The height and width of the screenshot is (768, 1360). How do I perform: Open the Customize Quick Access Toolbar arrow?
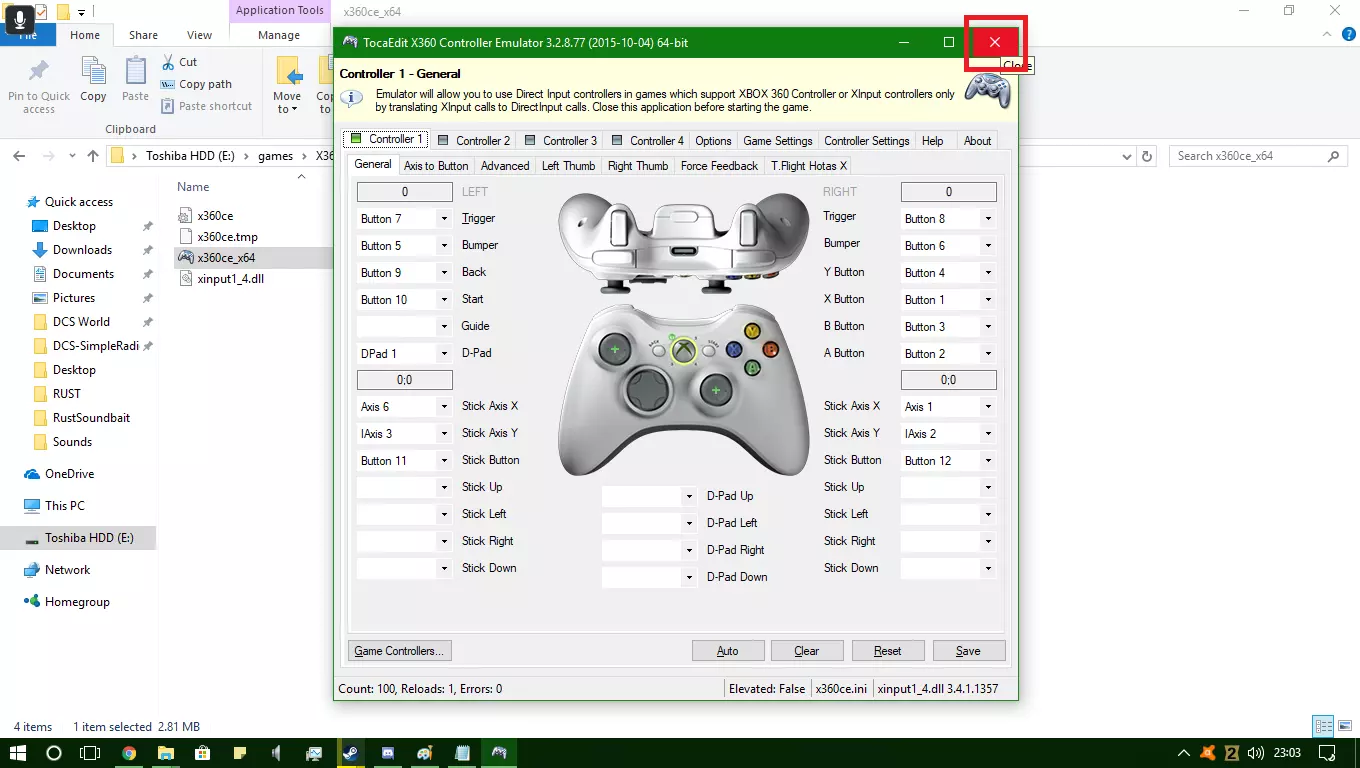tap(81, 12)
